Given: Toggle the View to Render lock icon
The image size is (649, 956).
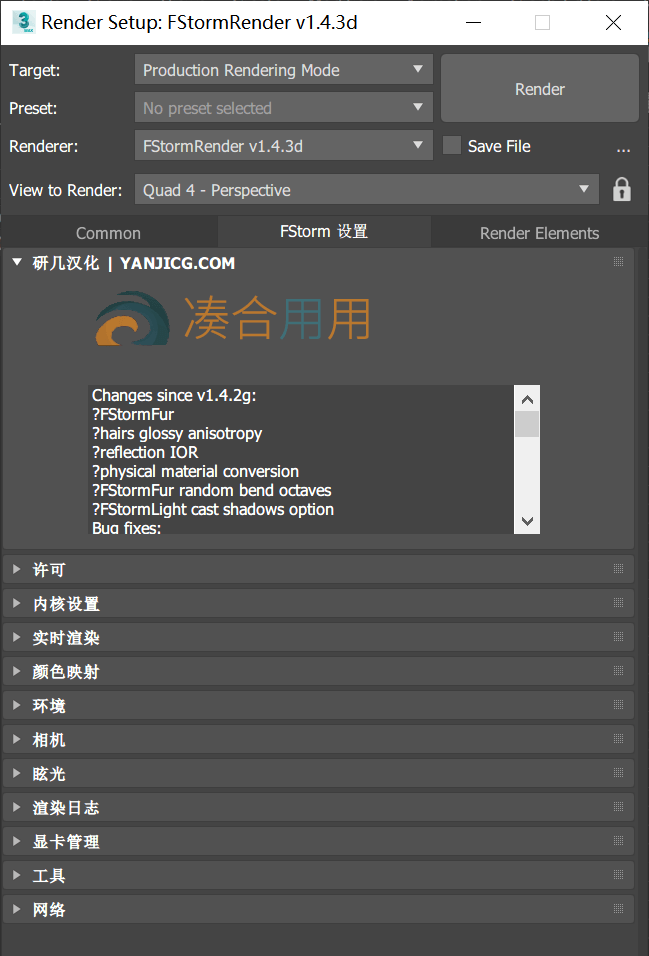Looking at the screenshot, I should [x=622, y=190].
